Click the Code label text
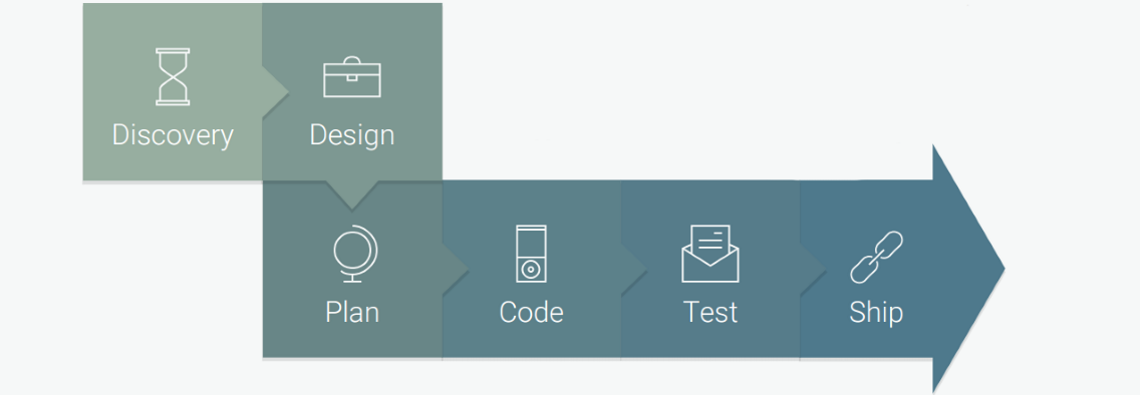1140x395 pixels. click(531, 313)
